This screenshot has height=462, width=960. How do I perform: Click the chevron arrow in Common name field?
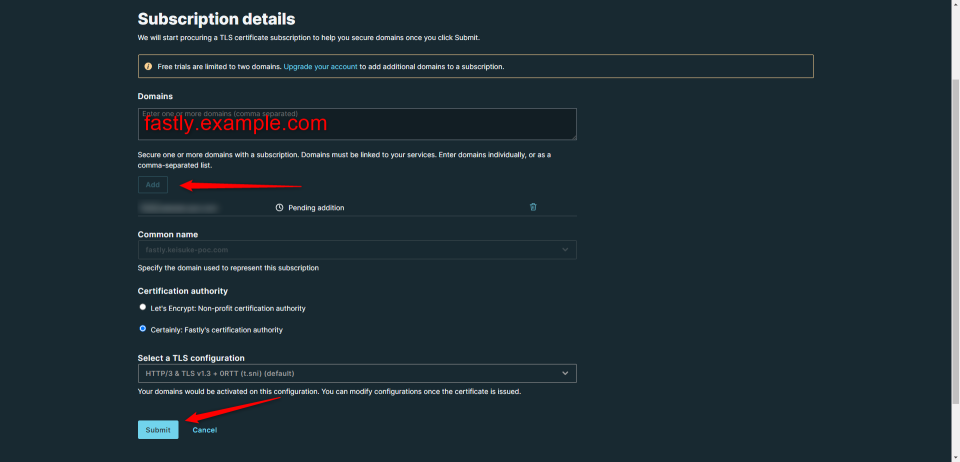[565, 250]
